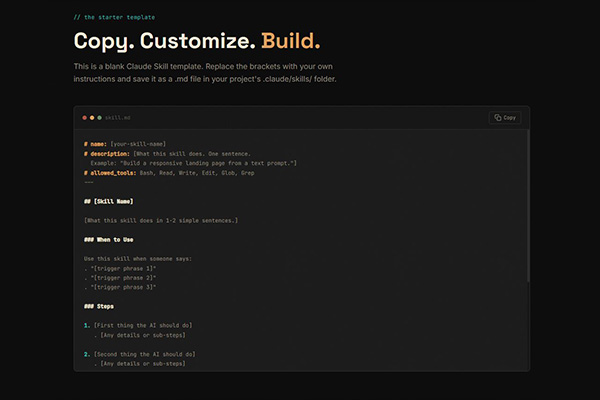
Task: Click the '### Steps' heading
Action: click(x=99, y=306)
